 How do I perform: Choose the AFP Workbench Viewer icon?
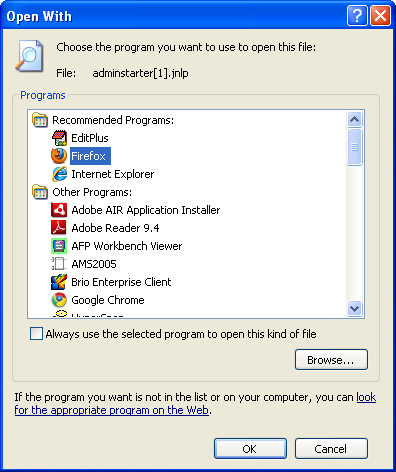[59, 246]
